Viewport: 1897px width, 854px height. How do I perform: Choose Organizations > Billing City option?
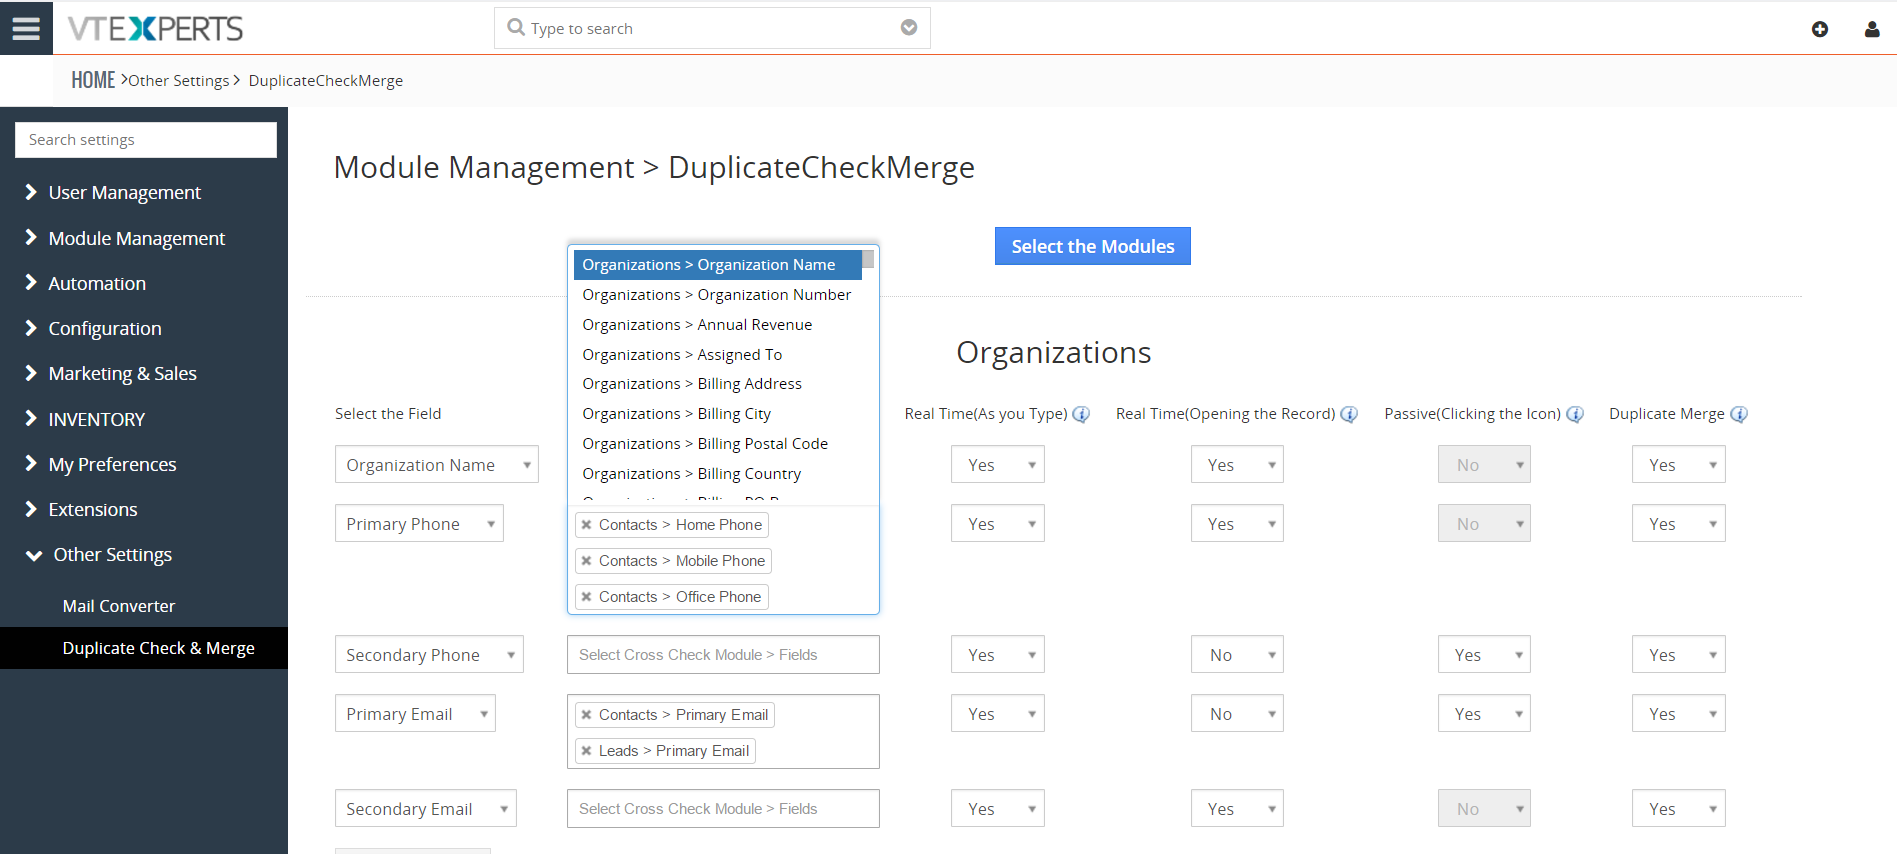click(717, 414)
